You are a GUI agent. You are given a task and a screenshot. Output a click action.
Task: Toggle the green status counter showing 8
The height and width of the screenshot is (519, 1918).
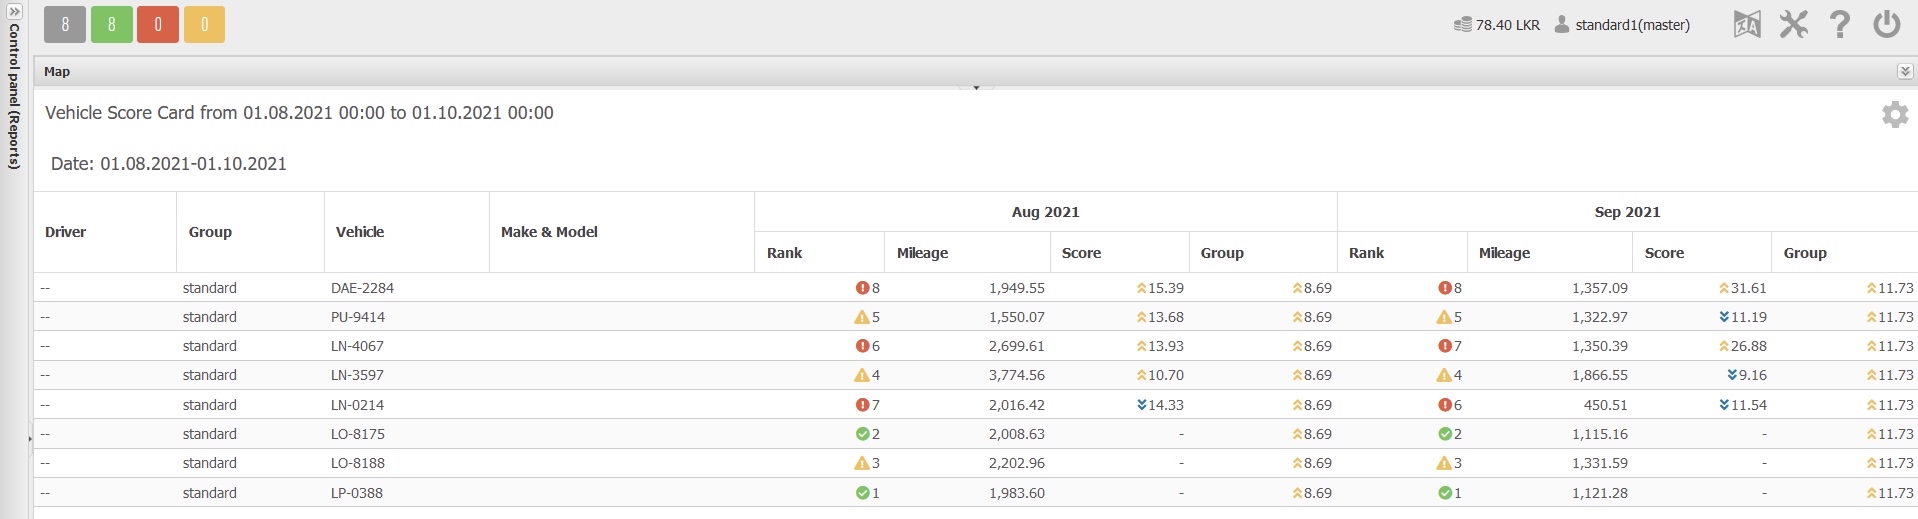(112, 25)
